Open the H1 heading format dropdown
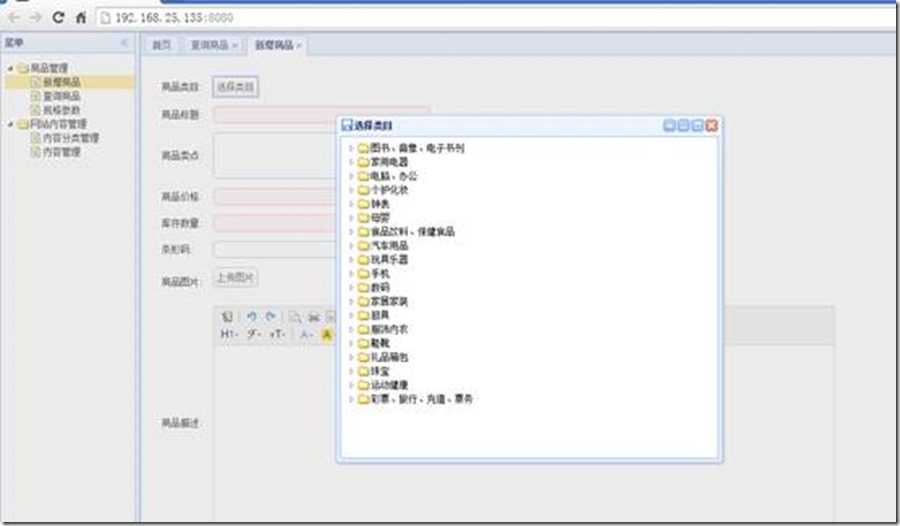Screen dimensions: 900x526 [230, 334]
